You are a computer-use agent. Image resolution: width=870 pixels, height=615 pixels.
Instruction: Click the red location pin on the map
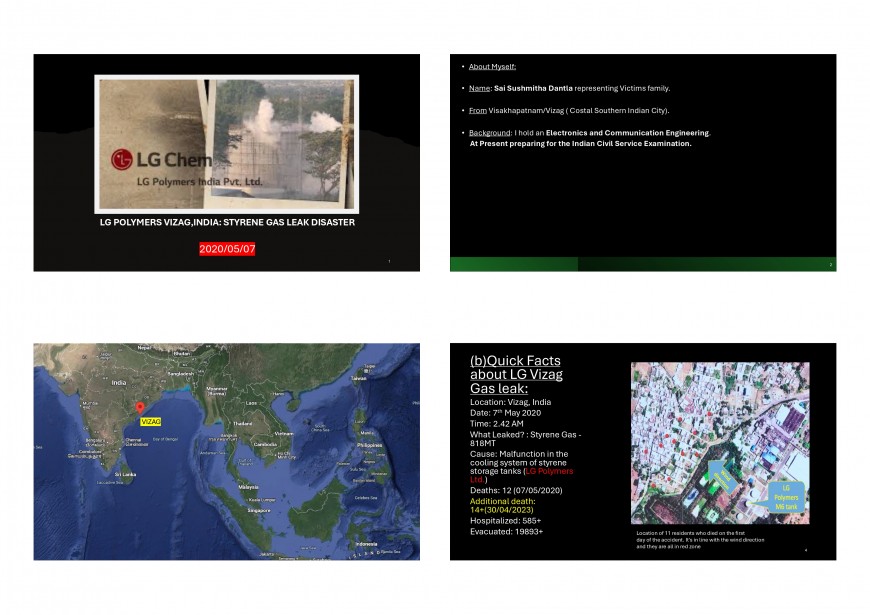(140, 407)
